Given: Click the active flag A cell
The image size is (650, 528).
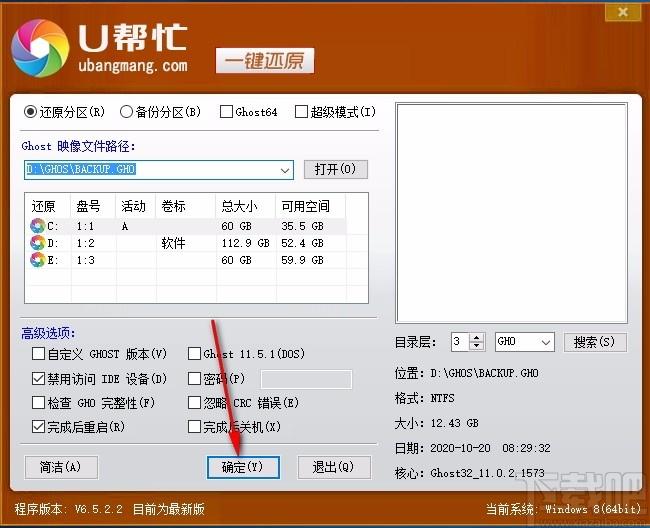Looking at the screenshot, I should point(125,226).
